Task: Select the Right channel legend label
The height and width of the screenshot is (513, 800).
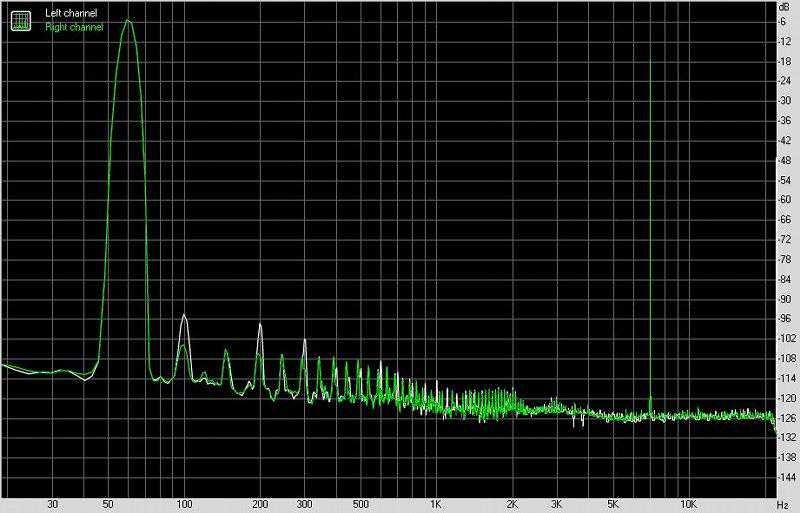Action: [73, 26]
